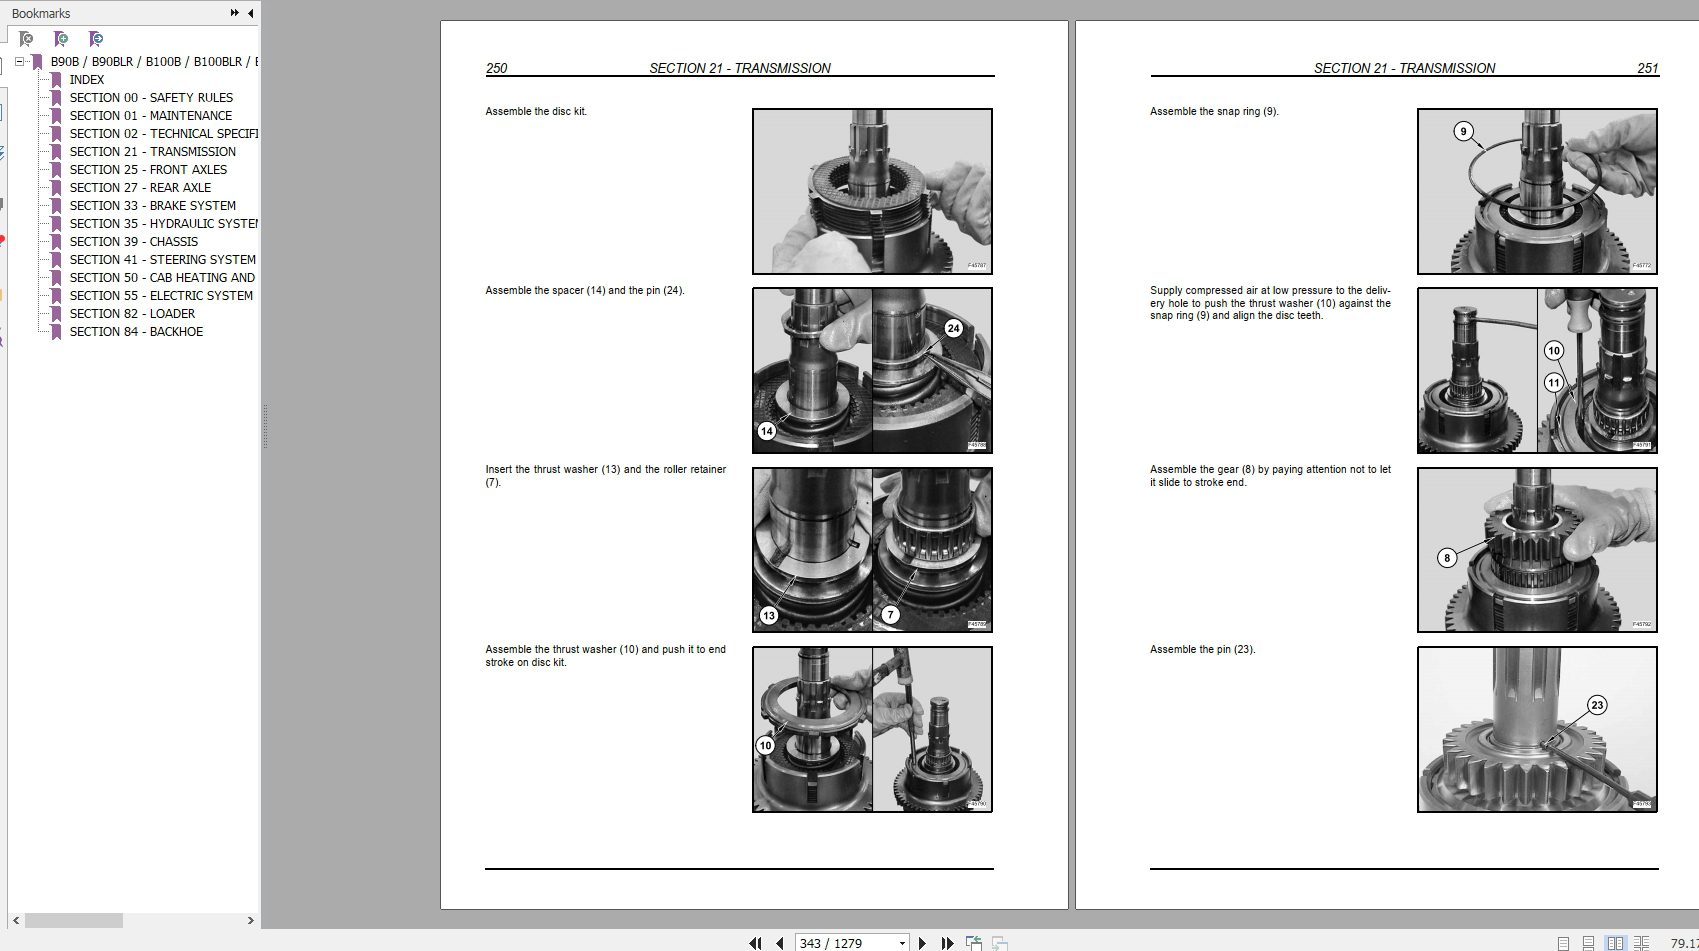Viewport: 1699px width, 951px height.
Task: Open SECTION 55 - ELECTRIC SYSTEM bookmark
Action: [161, 295]
